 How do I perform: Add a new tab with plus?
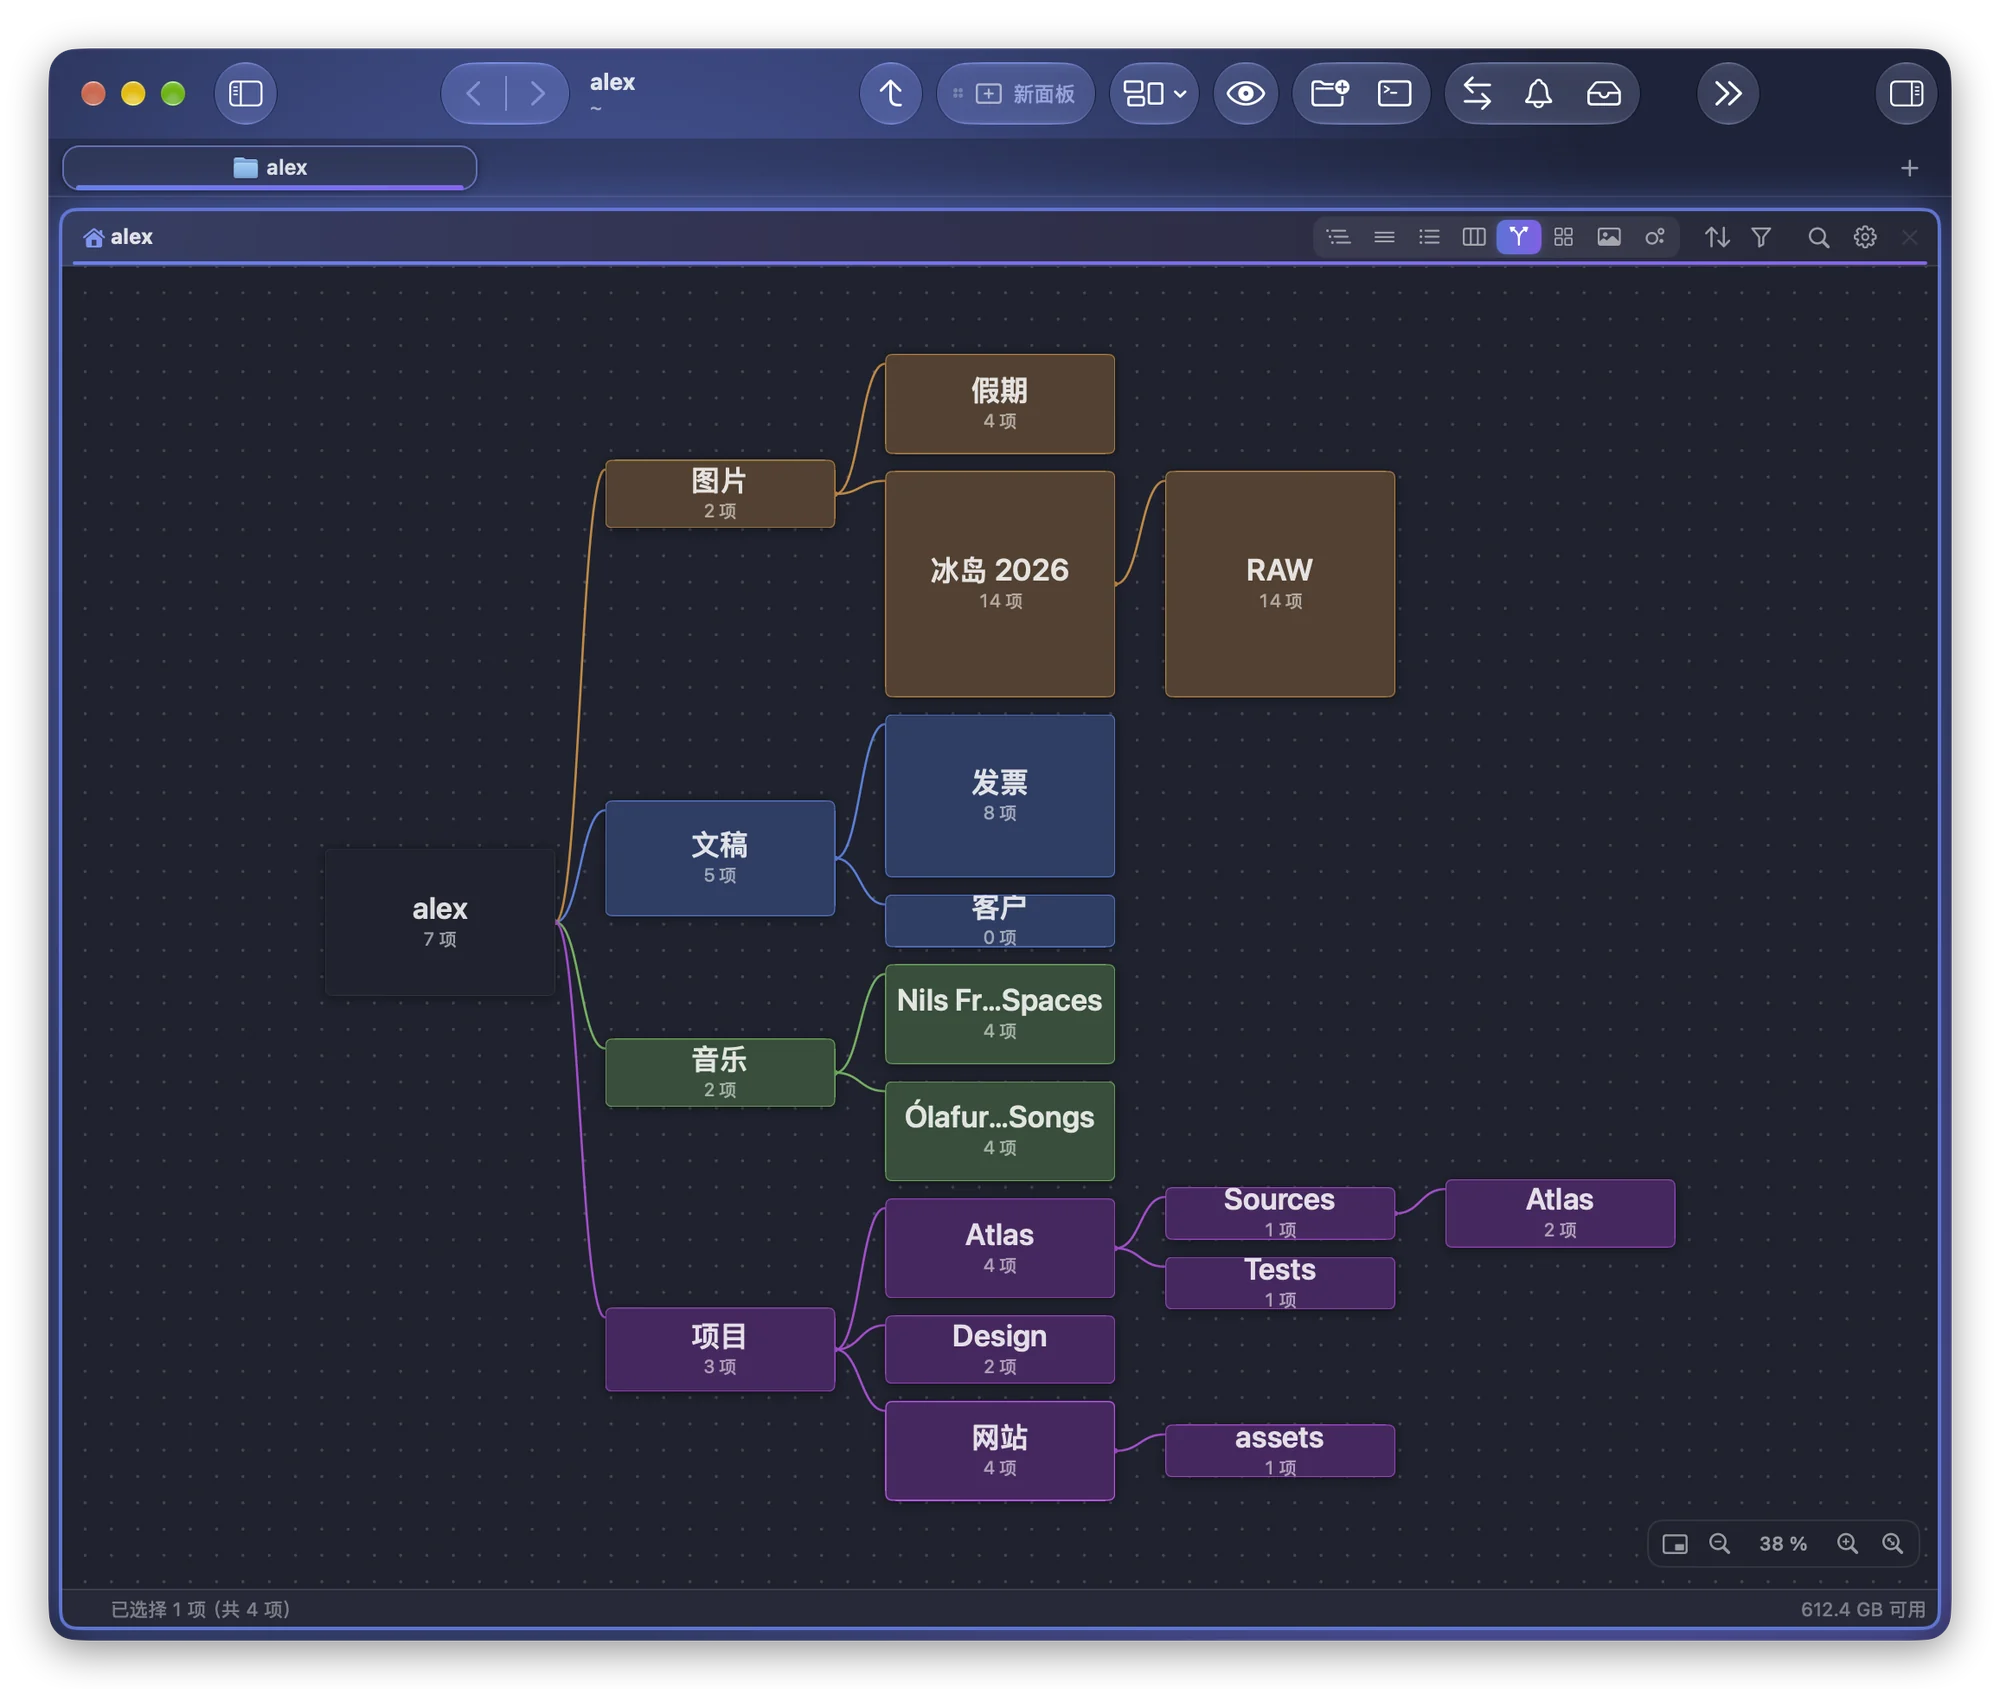1909,168
